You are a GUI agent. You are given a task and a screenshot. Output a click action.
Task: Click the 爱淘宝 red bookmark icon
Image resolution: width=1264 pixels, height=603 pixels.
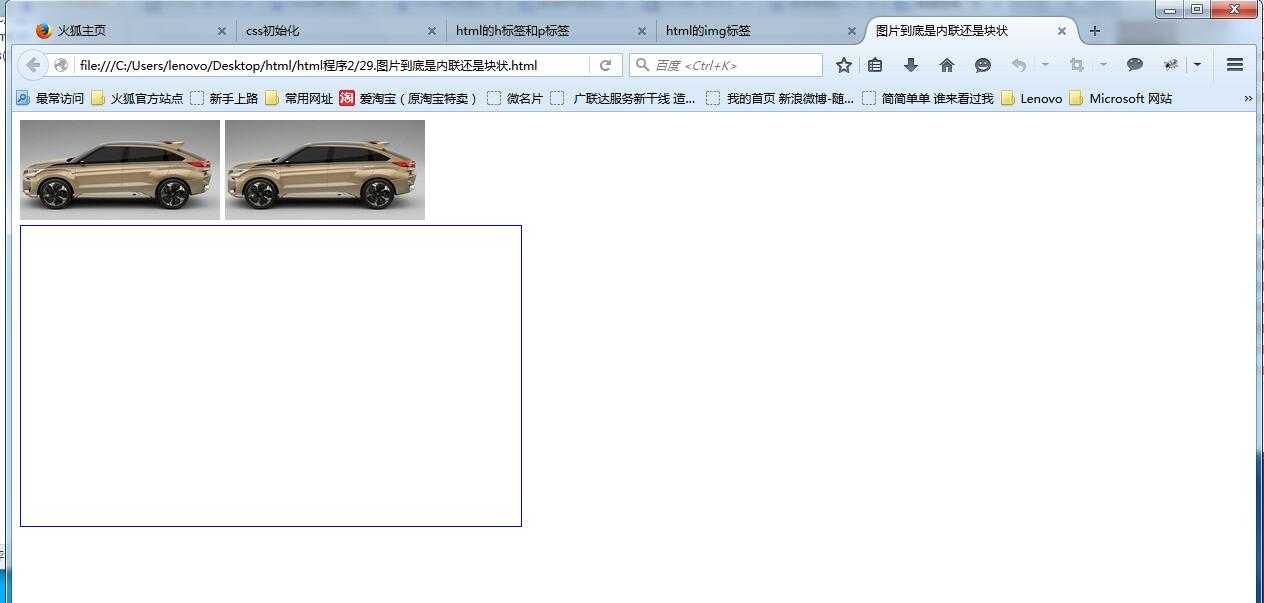click(347, 98)
